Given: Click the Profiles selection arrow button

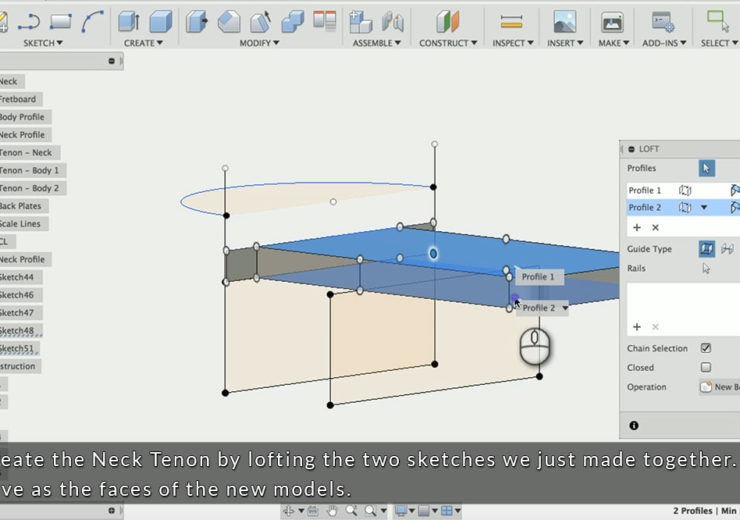Looking at the screenshot, I should pyautogui.click(x=706, y=168).
